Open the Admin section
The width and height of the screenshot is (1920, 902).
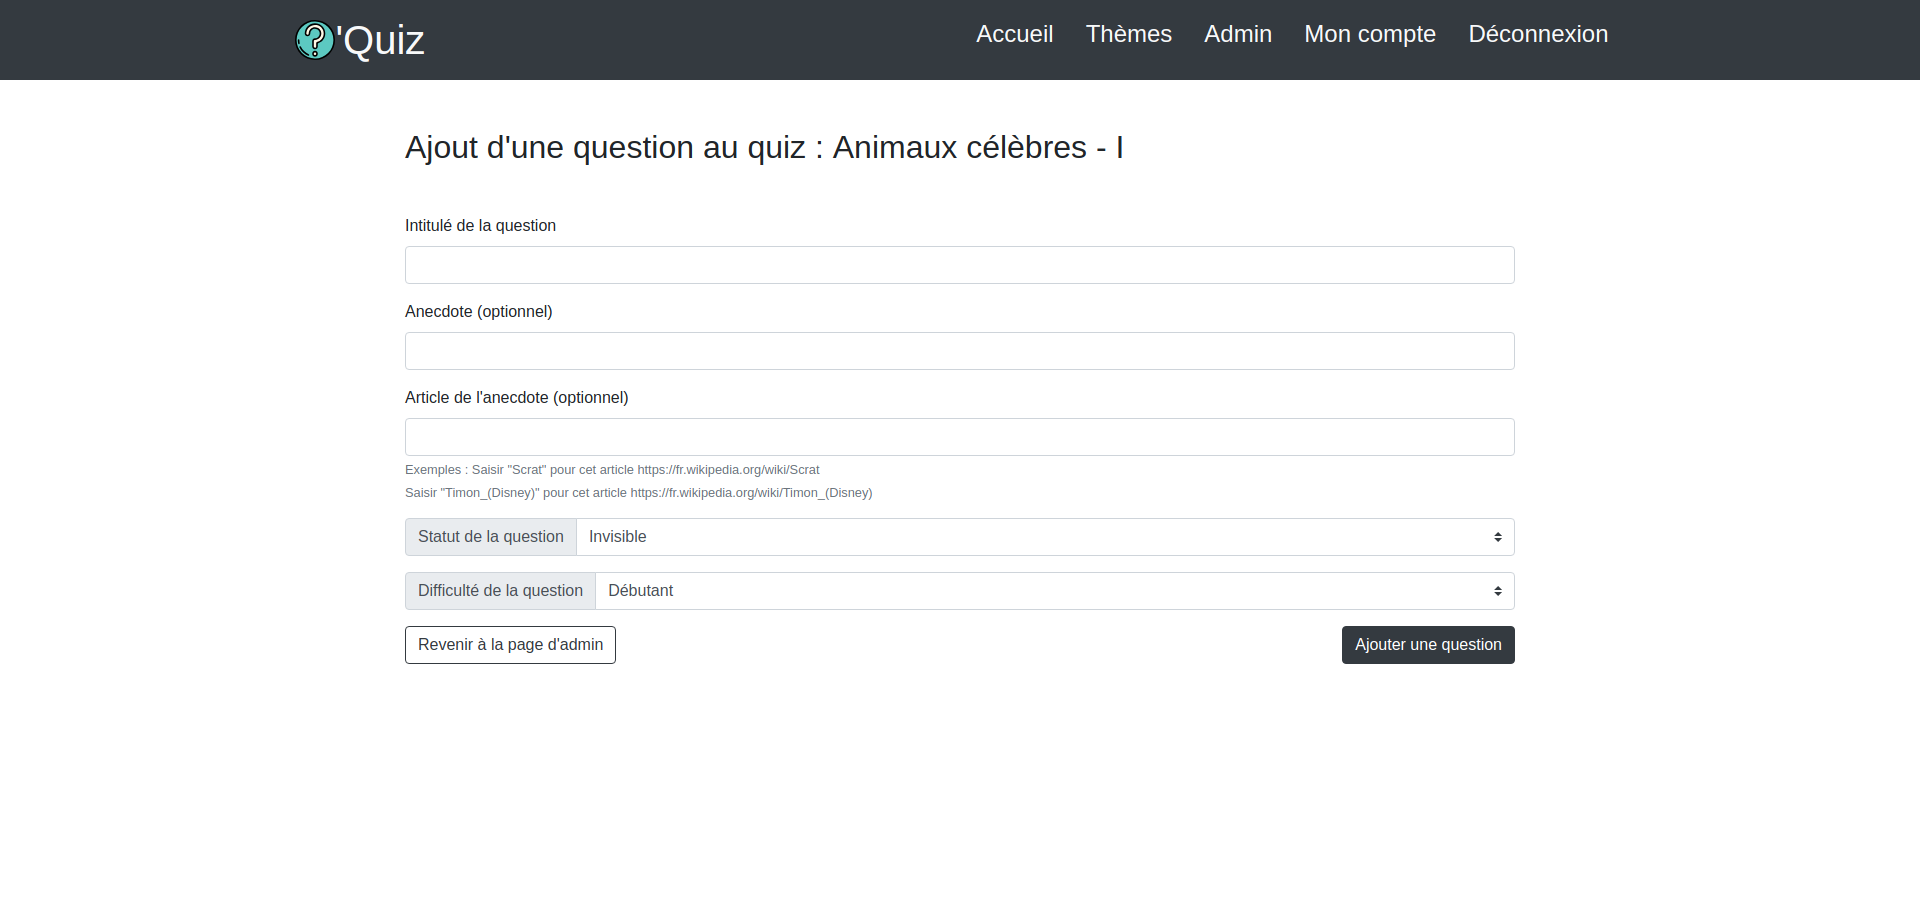[1237, 34]
